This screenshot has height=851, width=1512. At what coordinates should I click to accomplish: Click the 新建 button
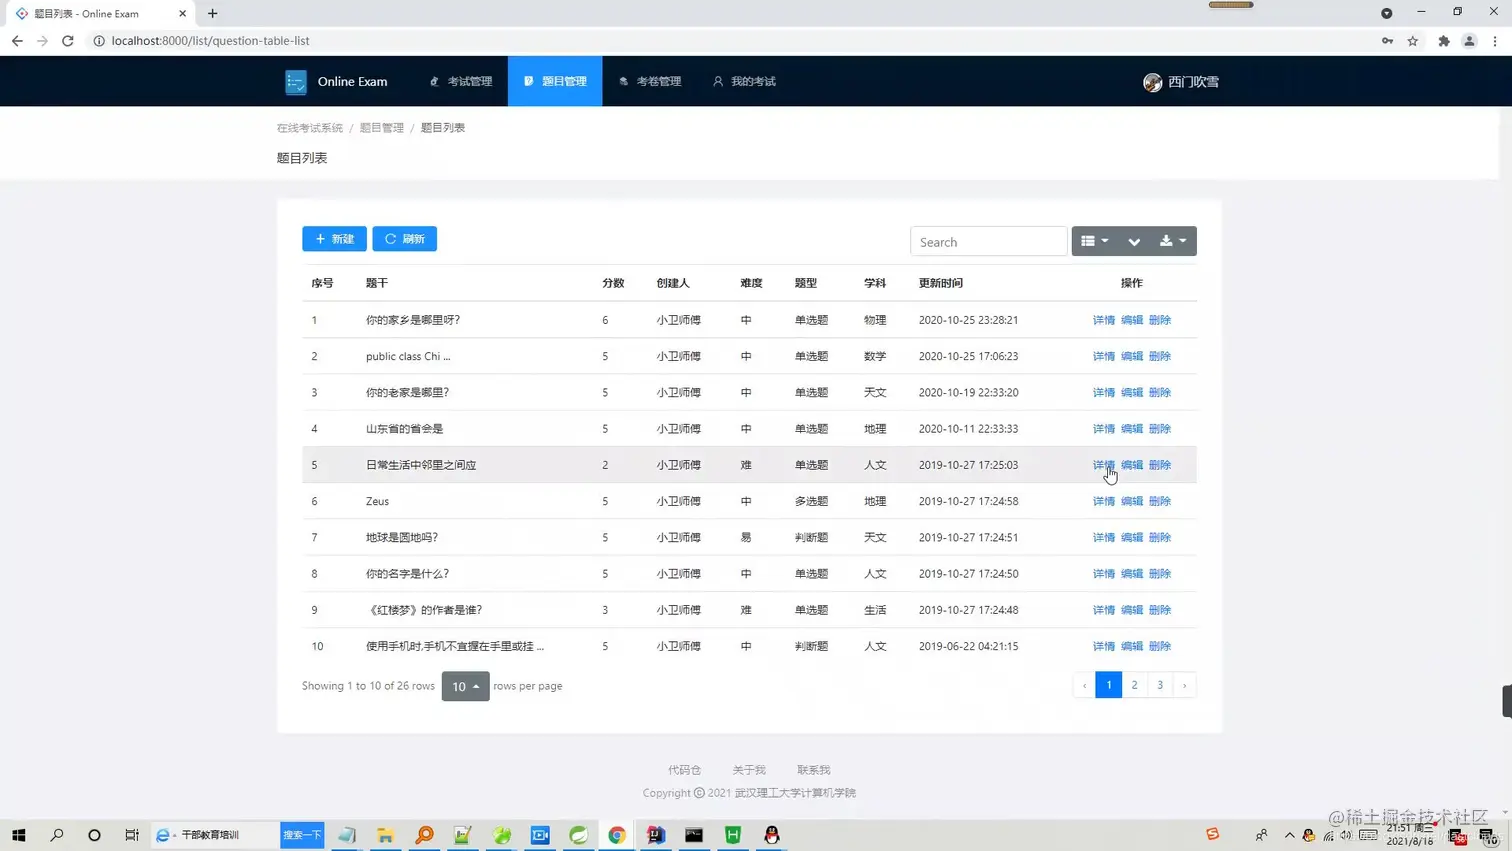(x=334, y=239)
